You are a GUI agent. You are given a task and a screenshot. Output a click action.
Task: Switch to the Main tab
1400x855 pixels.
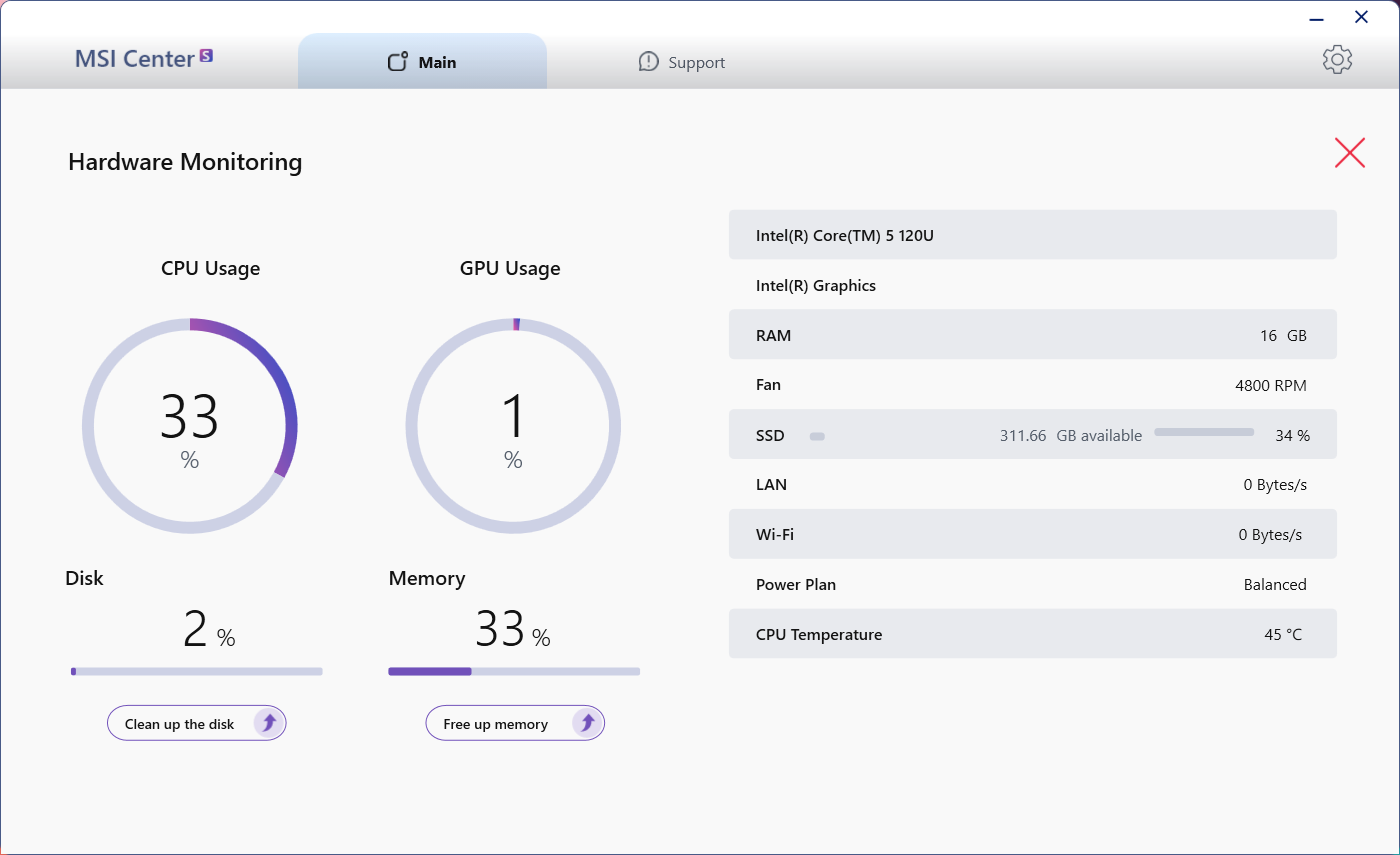[422, 62]
